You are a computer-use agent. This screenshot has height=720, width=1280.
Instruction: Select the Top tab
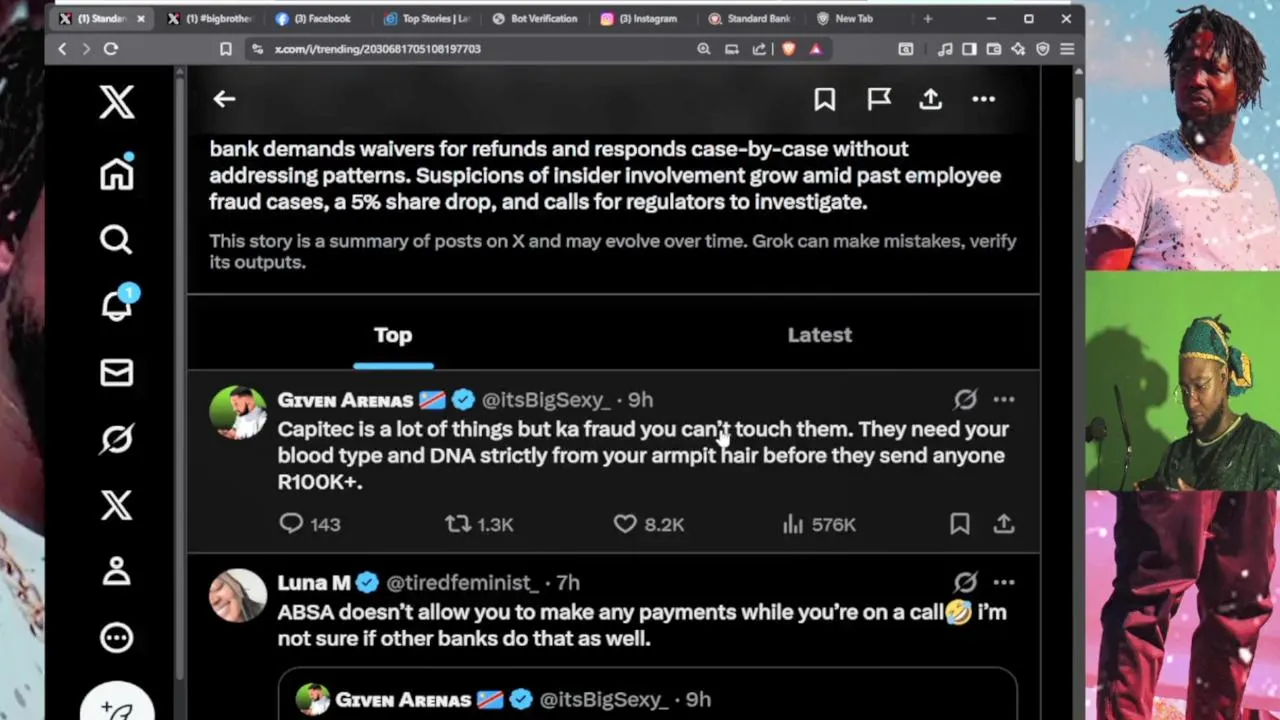(393, 335)
